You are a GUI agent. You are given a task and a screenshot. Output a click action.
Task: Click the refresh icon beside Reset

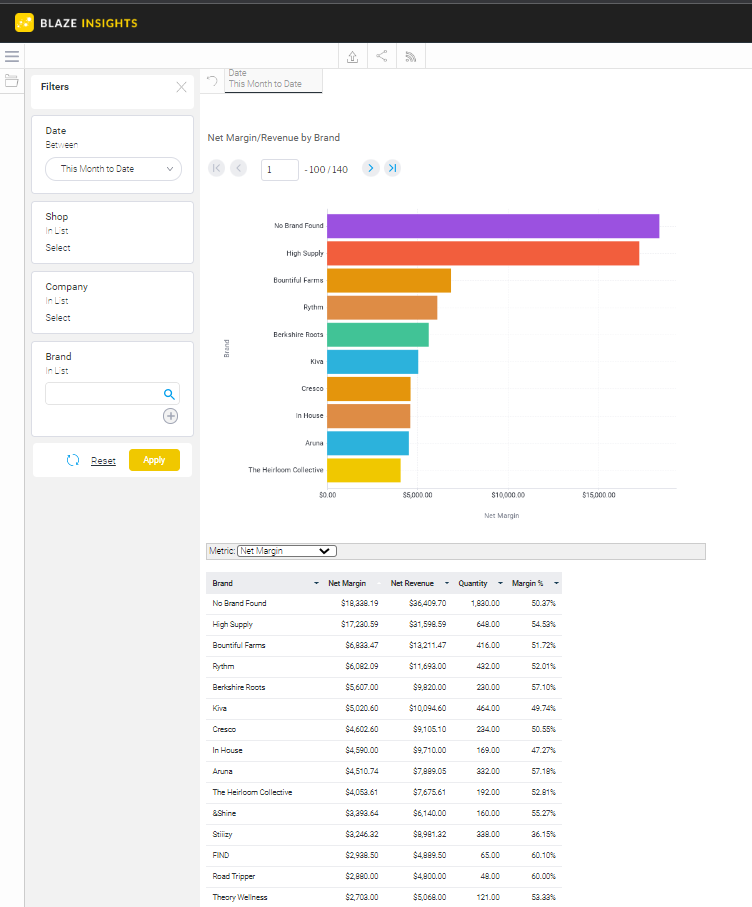click(73, 460)
